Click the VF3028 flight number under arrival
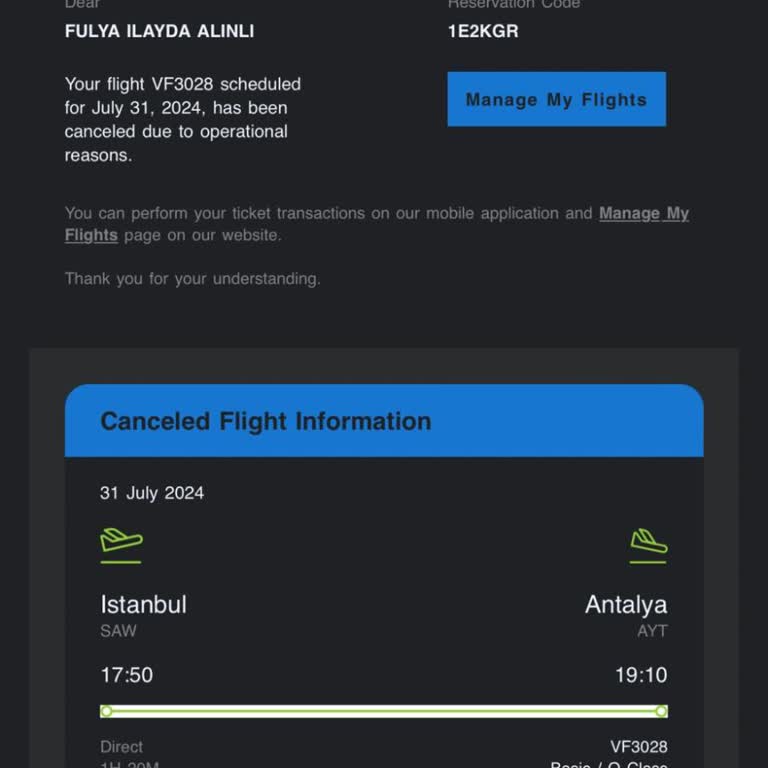Image resolution: width=768 pixels, height=768 pixels. click(639, 747)
